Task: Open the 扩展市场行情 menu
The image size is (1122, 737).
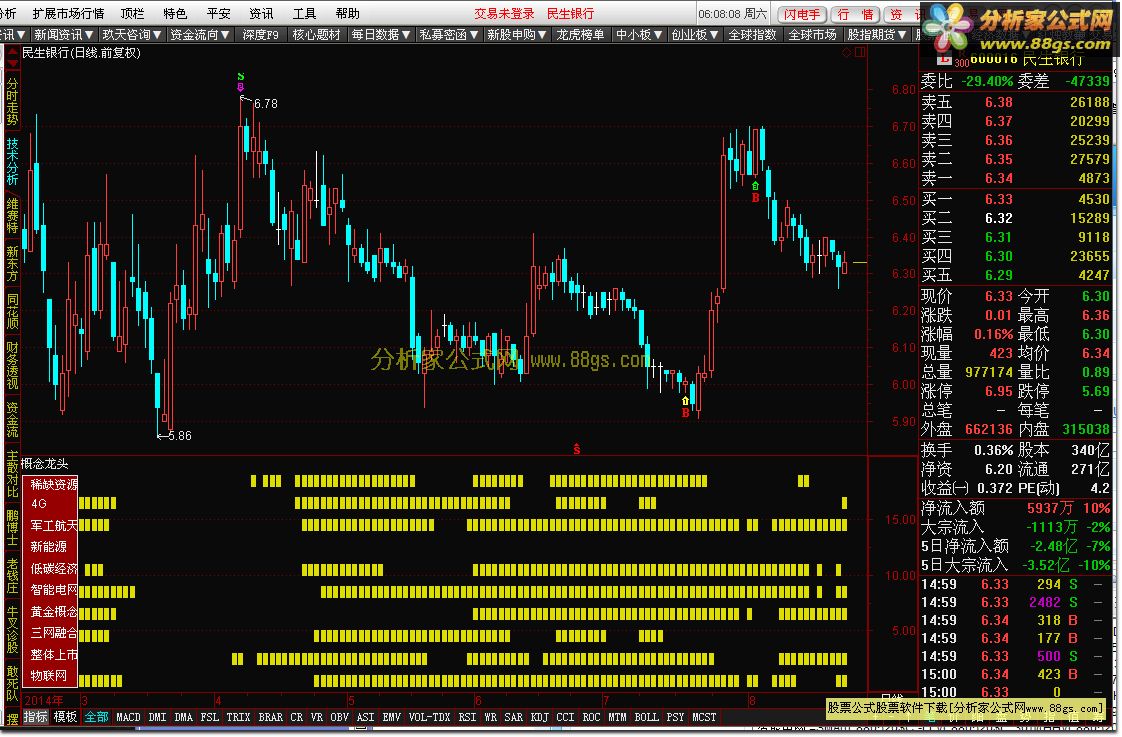Action: (68, 14)
